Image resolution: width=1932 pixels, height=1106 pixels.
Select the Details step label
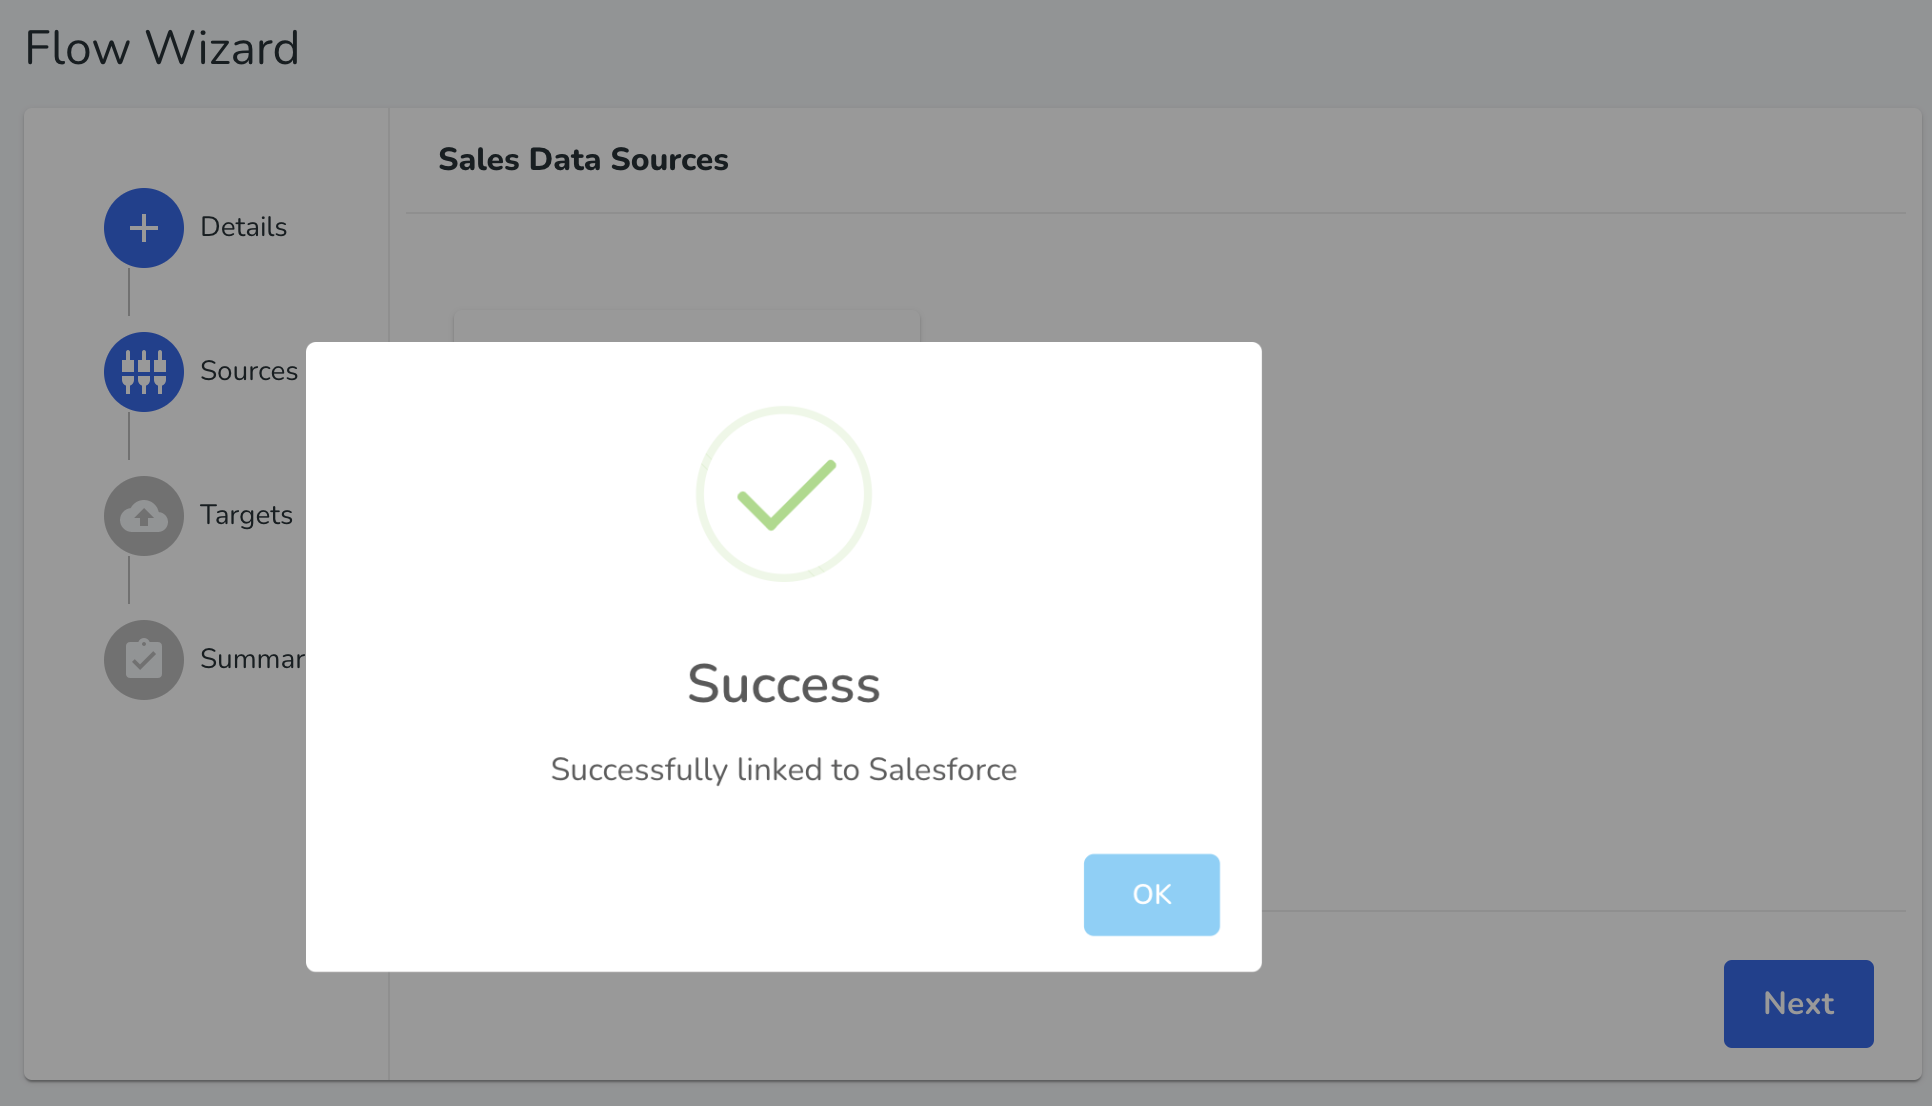pyautogui.click(x=243, y=227)
